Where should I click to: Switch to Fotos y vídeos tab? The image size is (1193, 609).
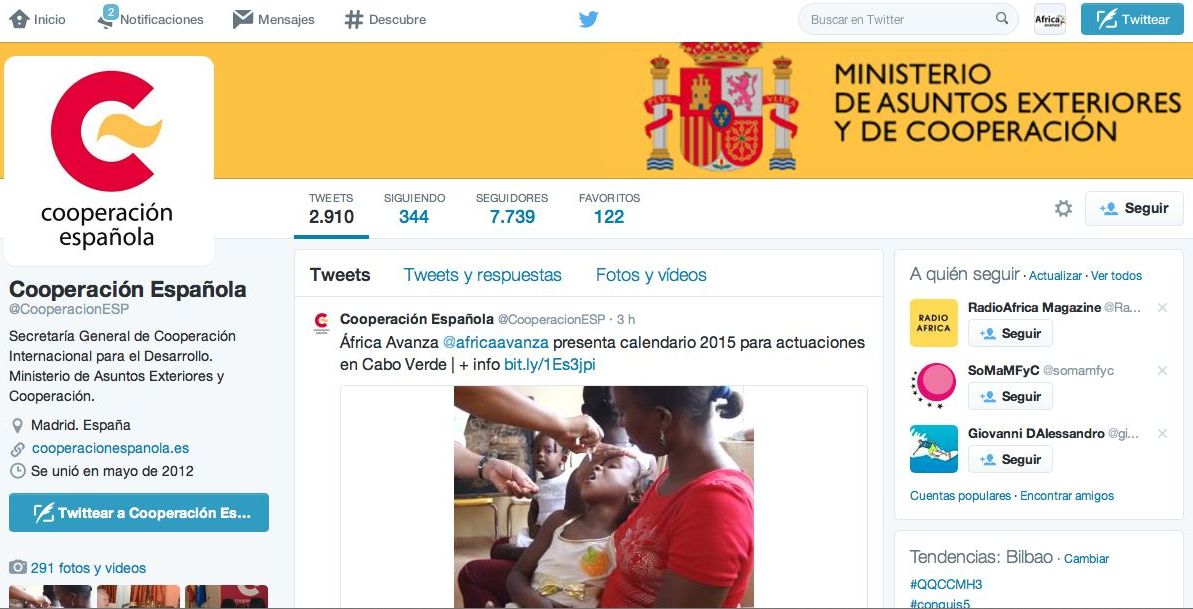651,275
